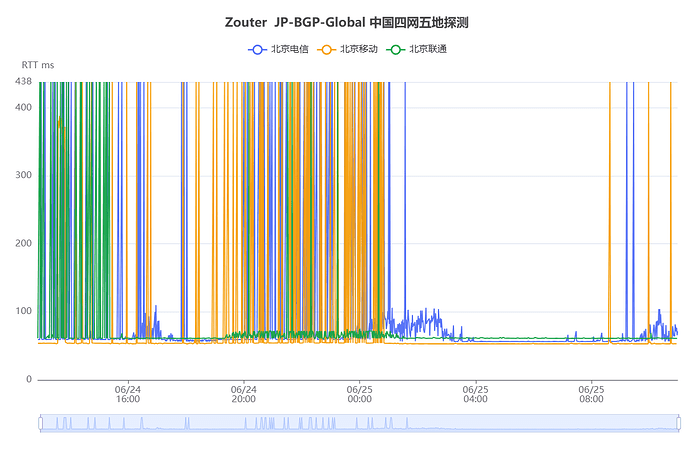This screenshot has height=450, width=690.
Task: Click the 06/25 08:00 time label
Action: click(591, 394)
